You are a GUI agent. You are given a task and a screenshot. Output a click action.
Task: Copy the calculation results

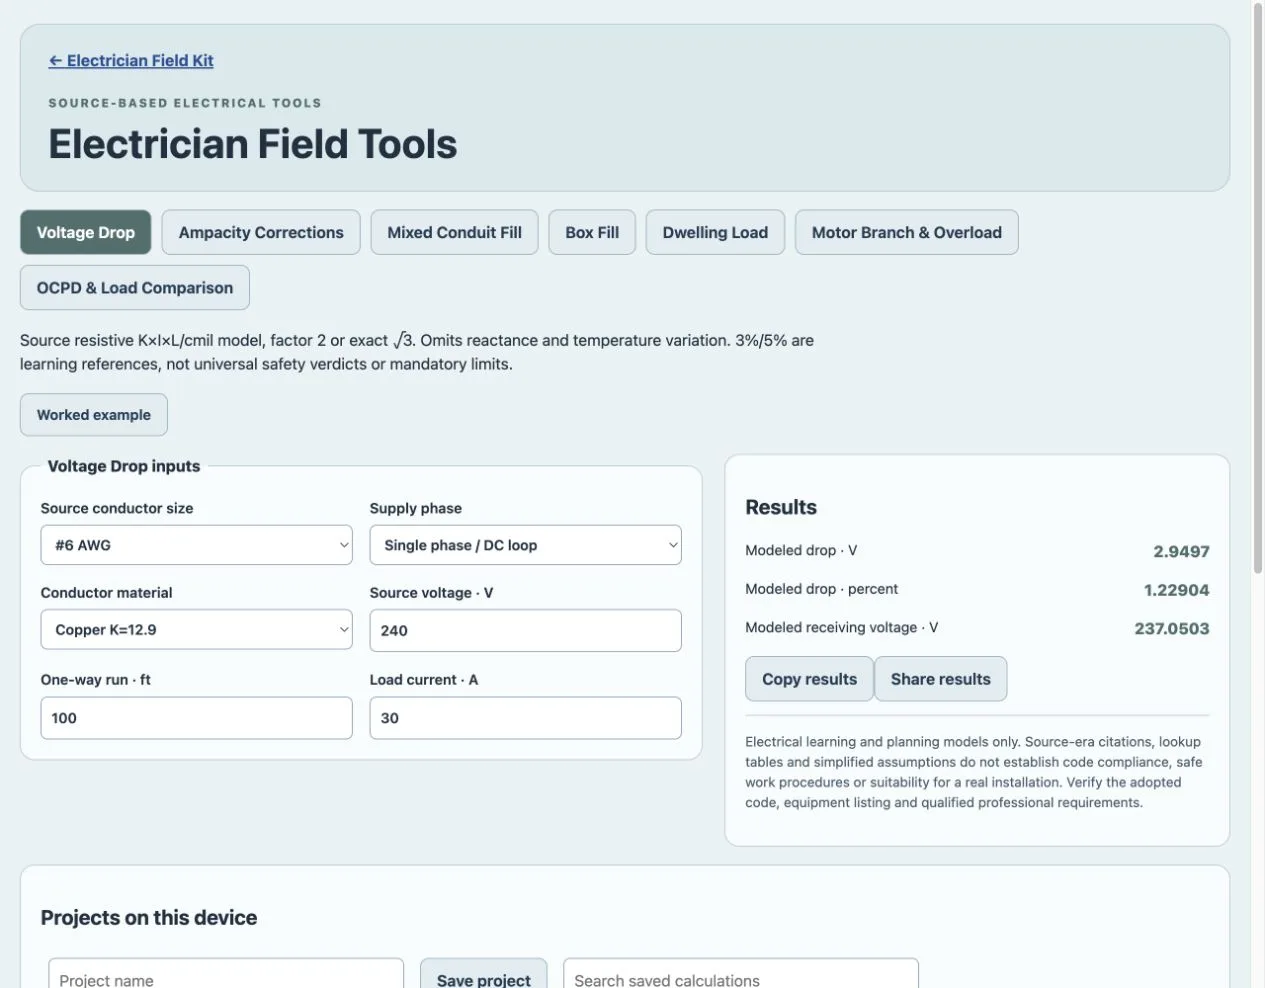(809, 679)
